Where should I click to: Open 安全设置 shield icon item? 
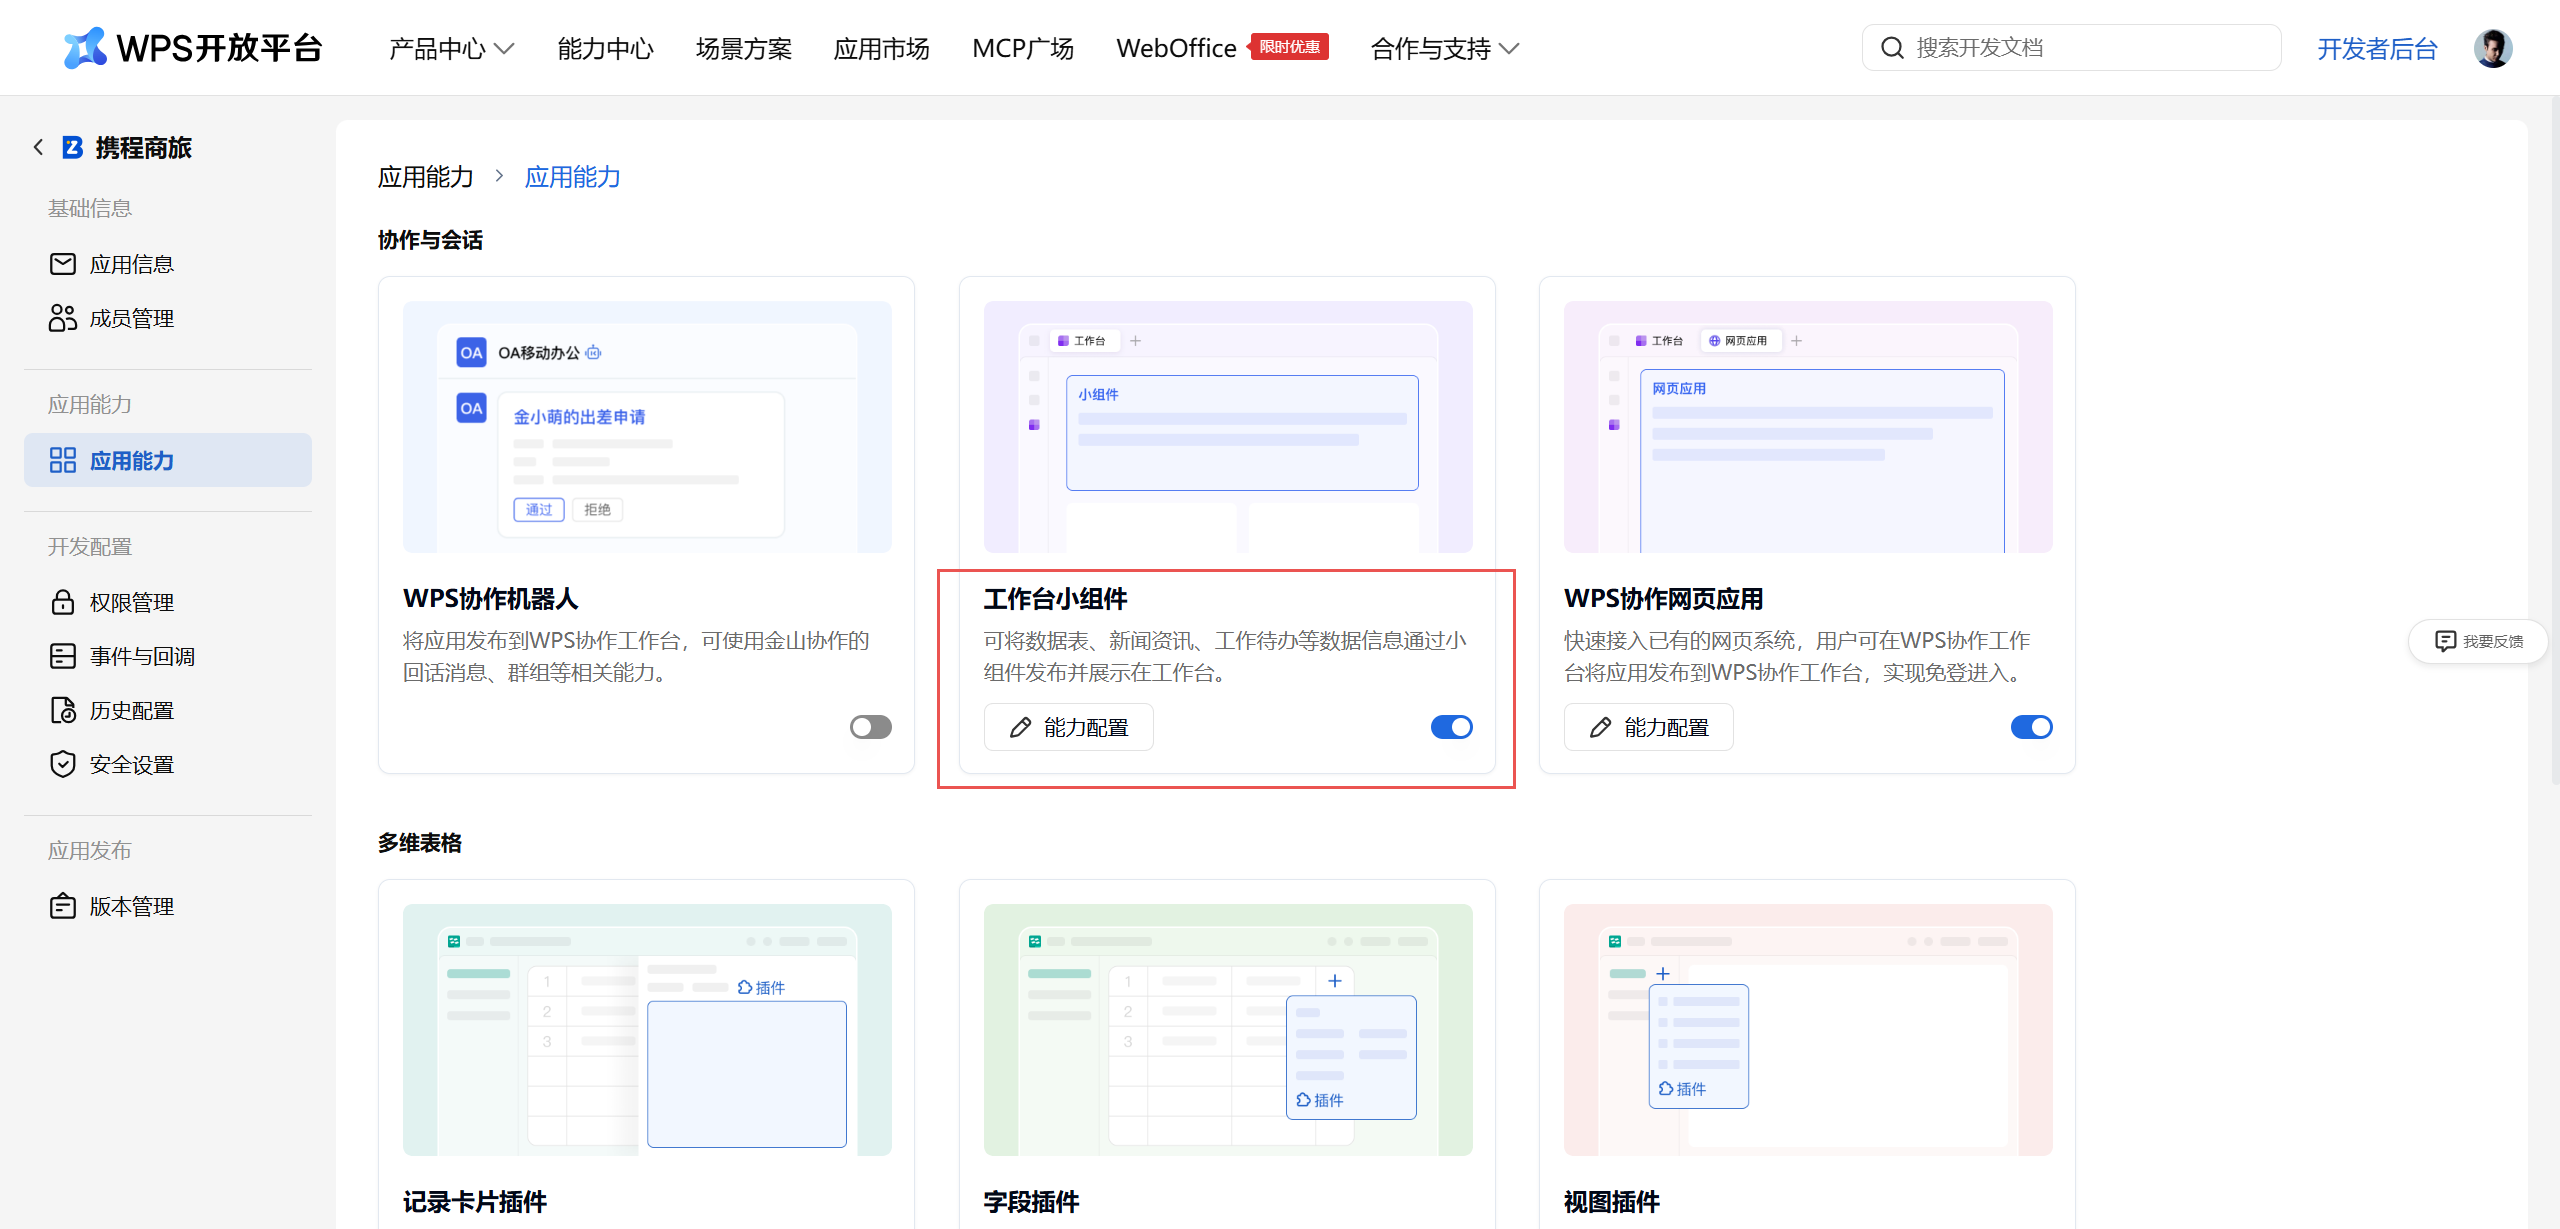coord(112,764)
